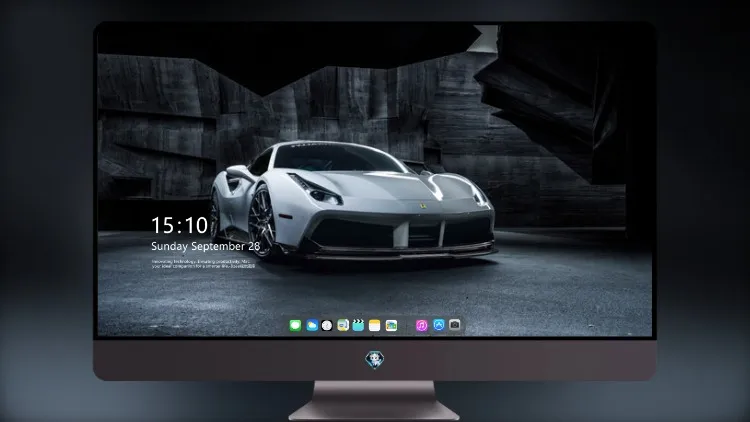
Task: Open the Camera app in the dock
Action: [455, 325]
